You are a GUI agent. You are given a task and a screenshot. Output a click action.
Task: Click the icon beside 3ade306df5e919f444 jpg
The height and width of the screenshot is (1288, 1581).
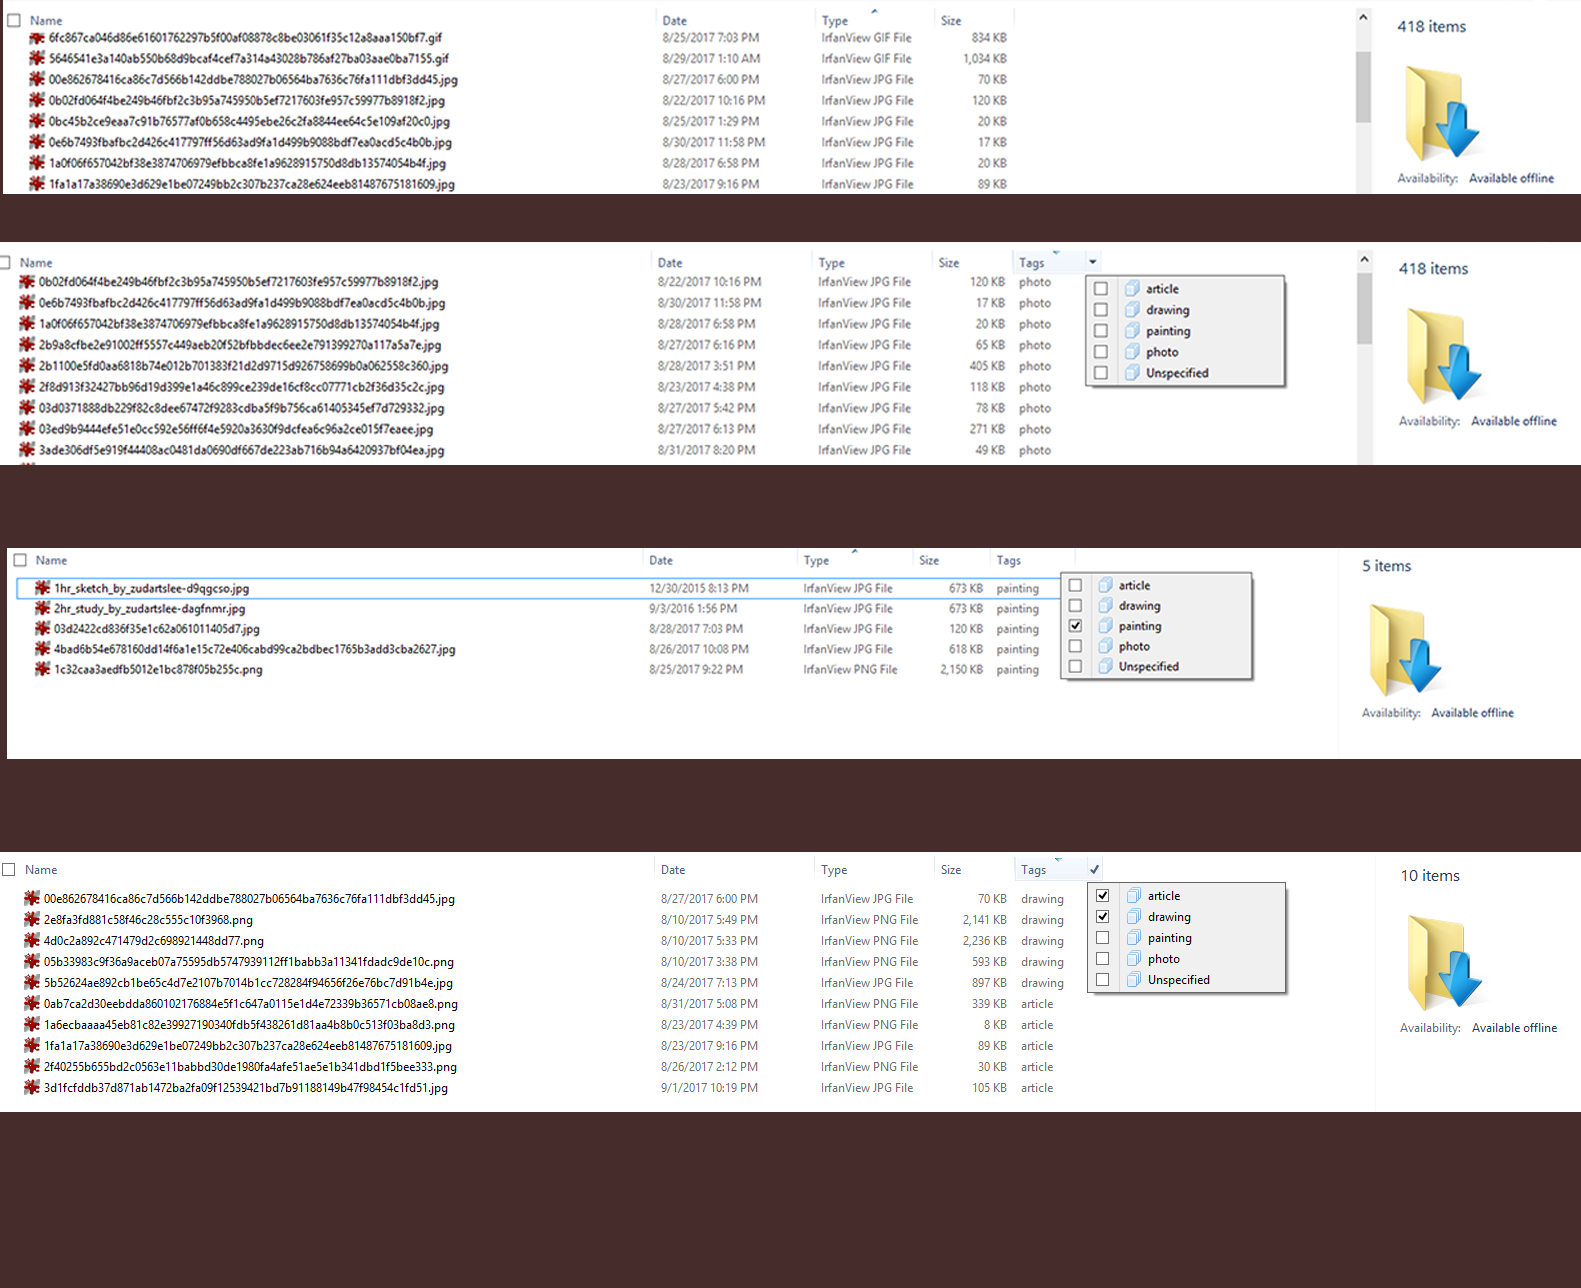[27, 450]
